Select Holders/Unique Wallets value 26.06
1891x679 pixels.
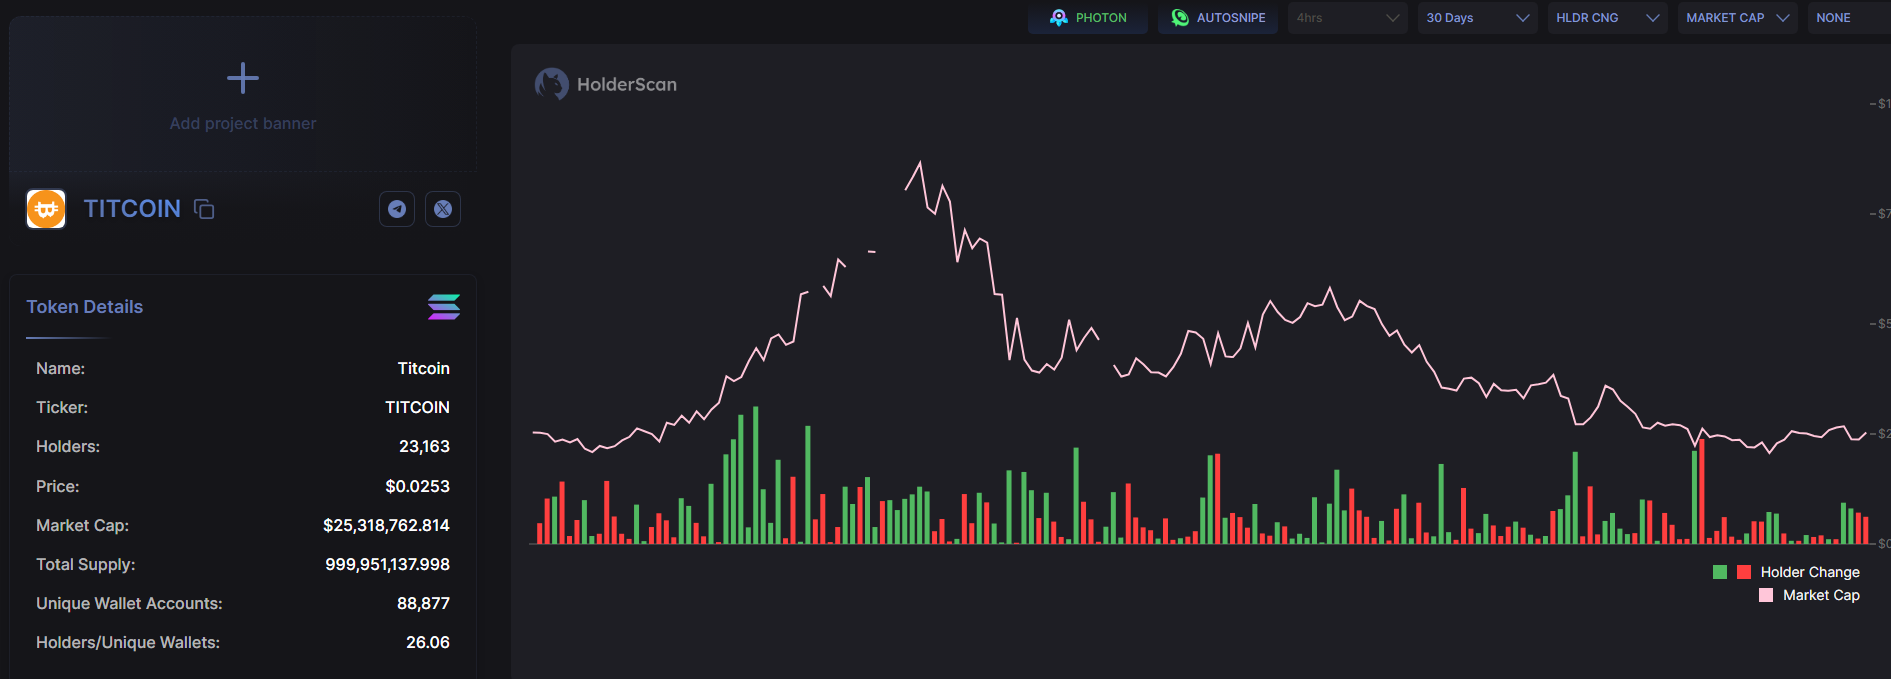tap(428, 643)
